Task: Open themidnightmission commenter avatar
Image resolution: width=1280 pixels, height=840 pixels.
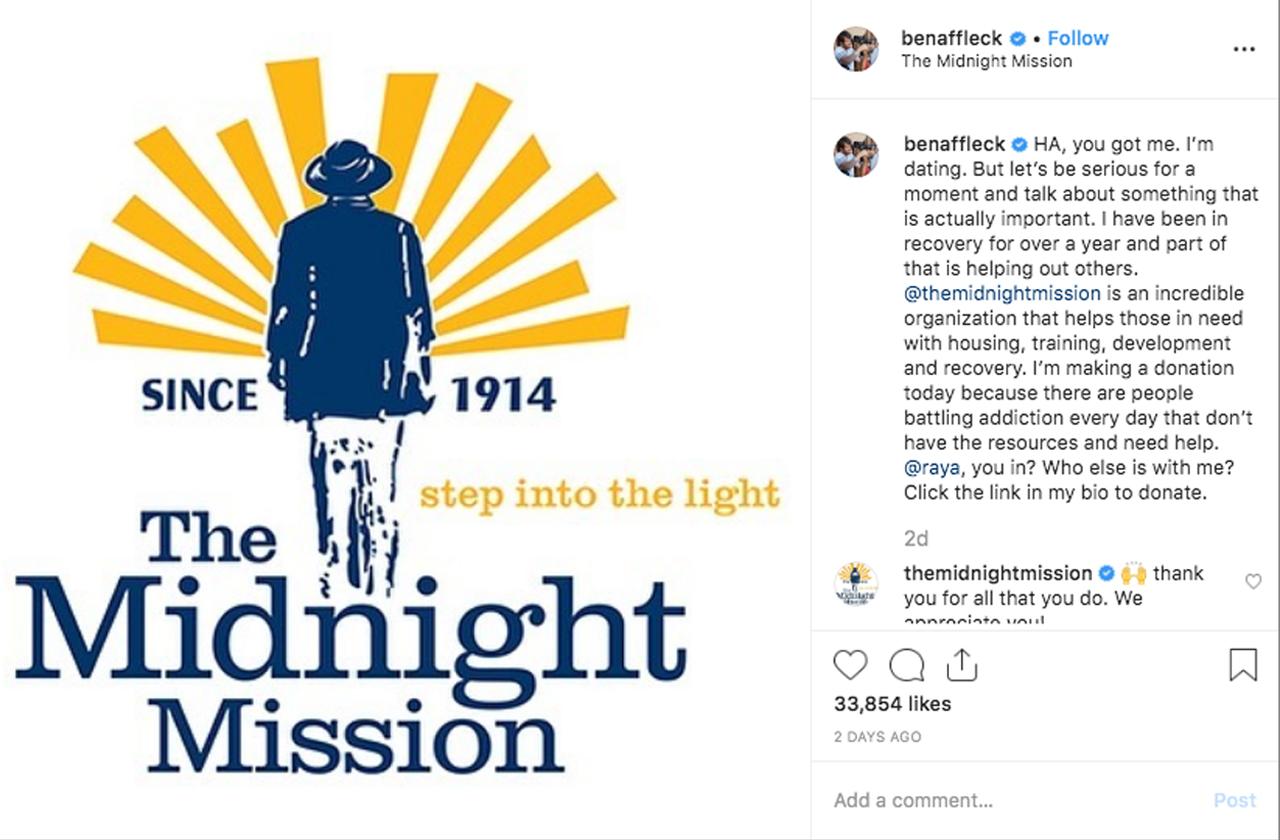Action: tap(856, 584)
